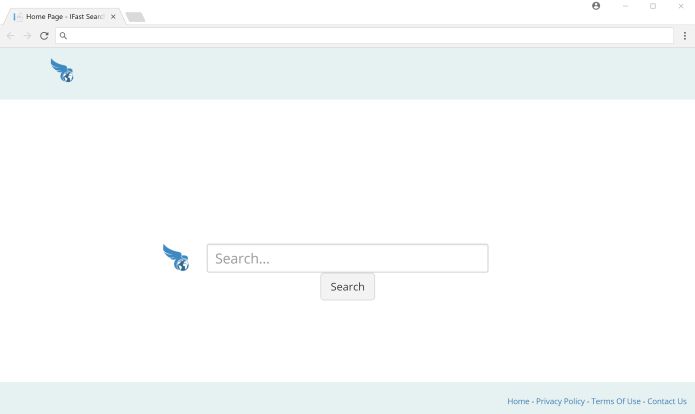Select the Home Page - IFast Search tab
Image resolution: width=695 pixels, height=414 pixels.
(x=64, y=16)
